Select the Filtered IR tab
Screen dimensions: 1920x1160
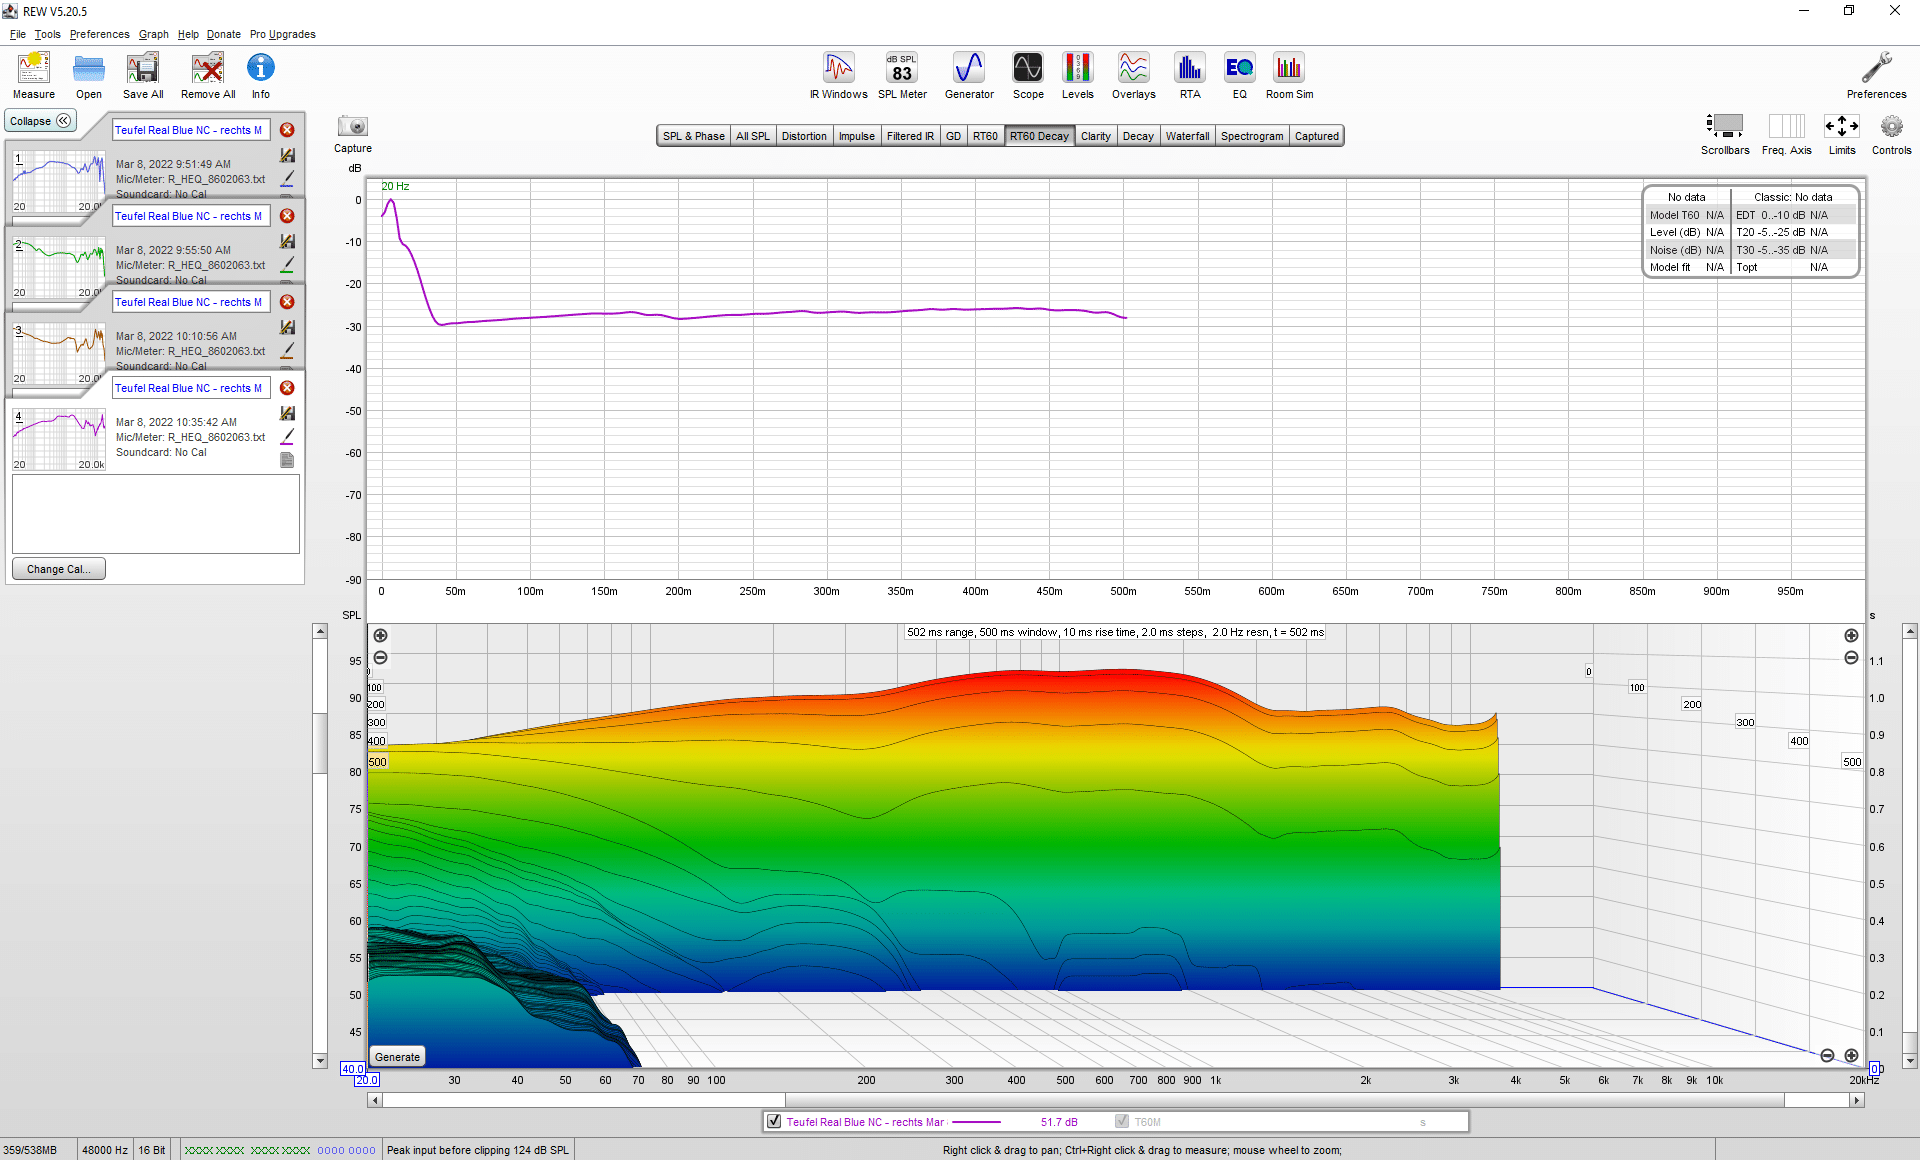pyautogui.click(x=910, y=136)
